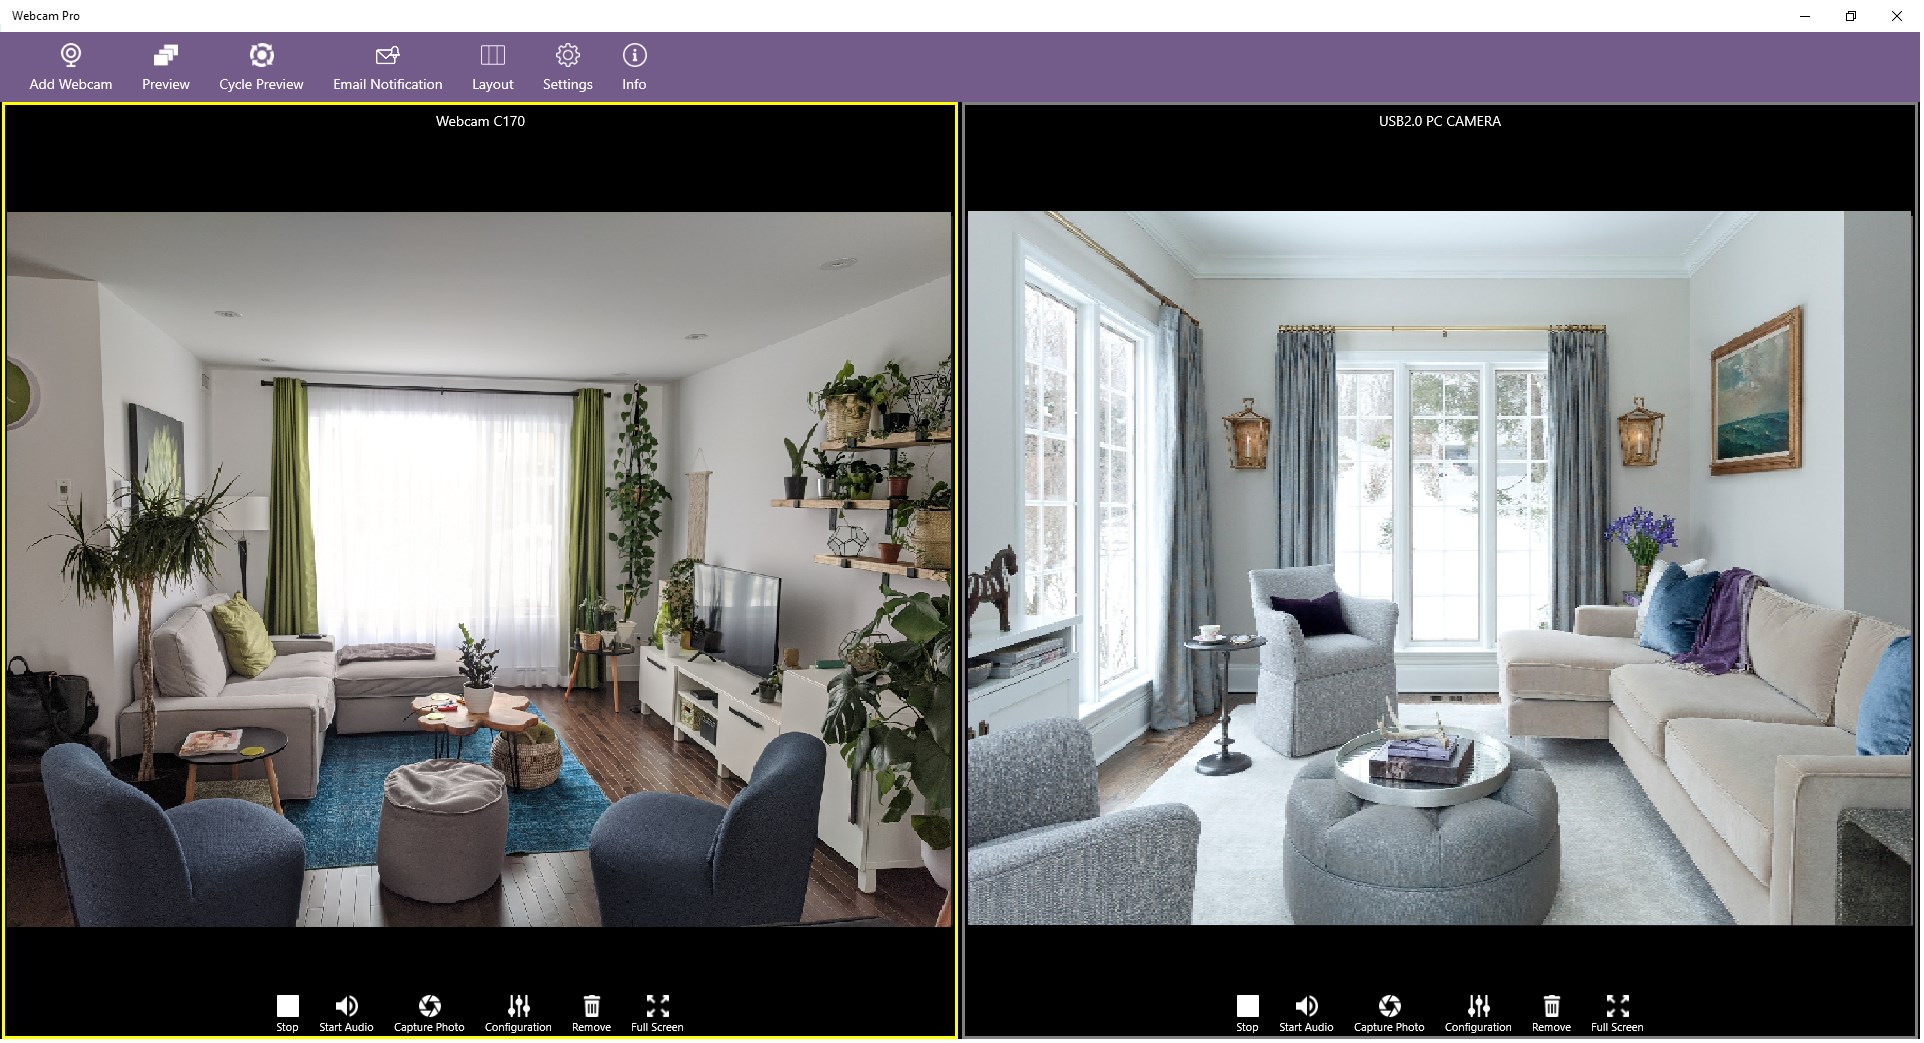Stop the USB2.0 PC CAMERA stream
The height and width of the screenshot is (1043, 1924).
pos(1246,1010)
